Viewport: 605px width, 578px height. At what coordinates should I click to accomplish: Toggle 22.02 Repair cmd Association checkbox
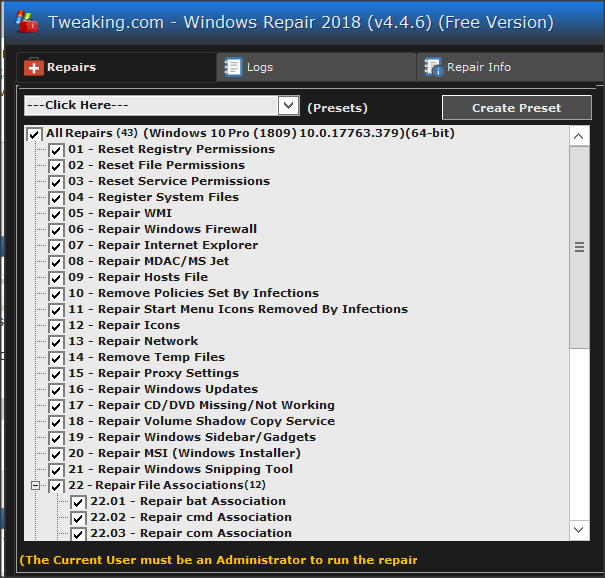point(78,519)
